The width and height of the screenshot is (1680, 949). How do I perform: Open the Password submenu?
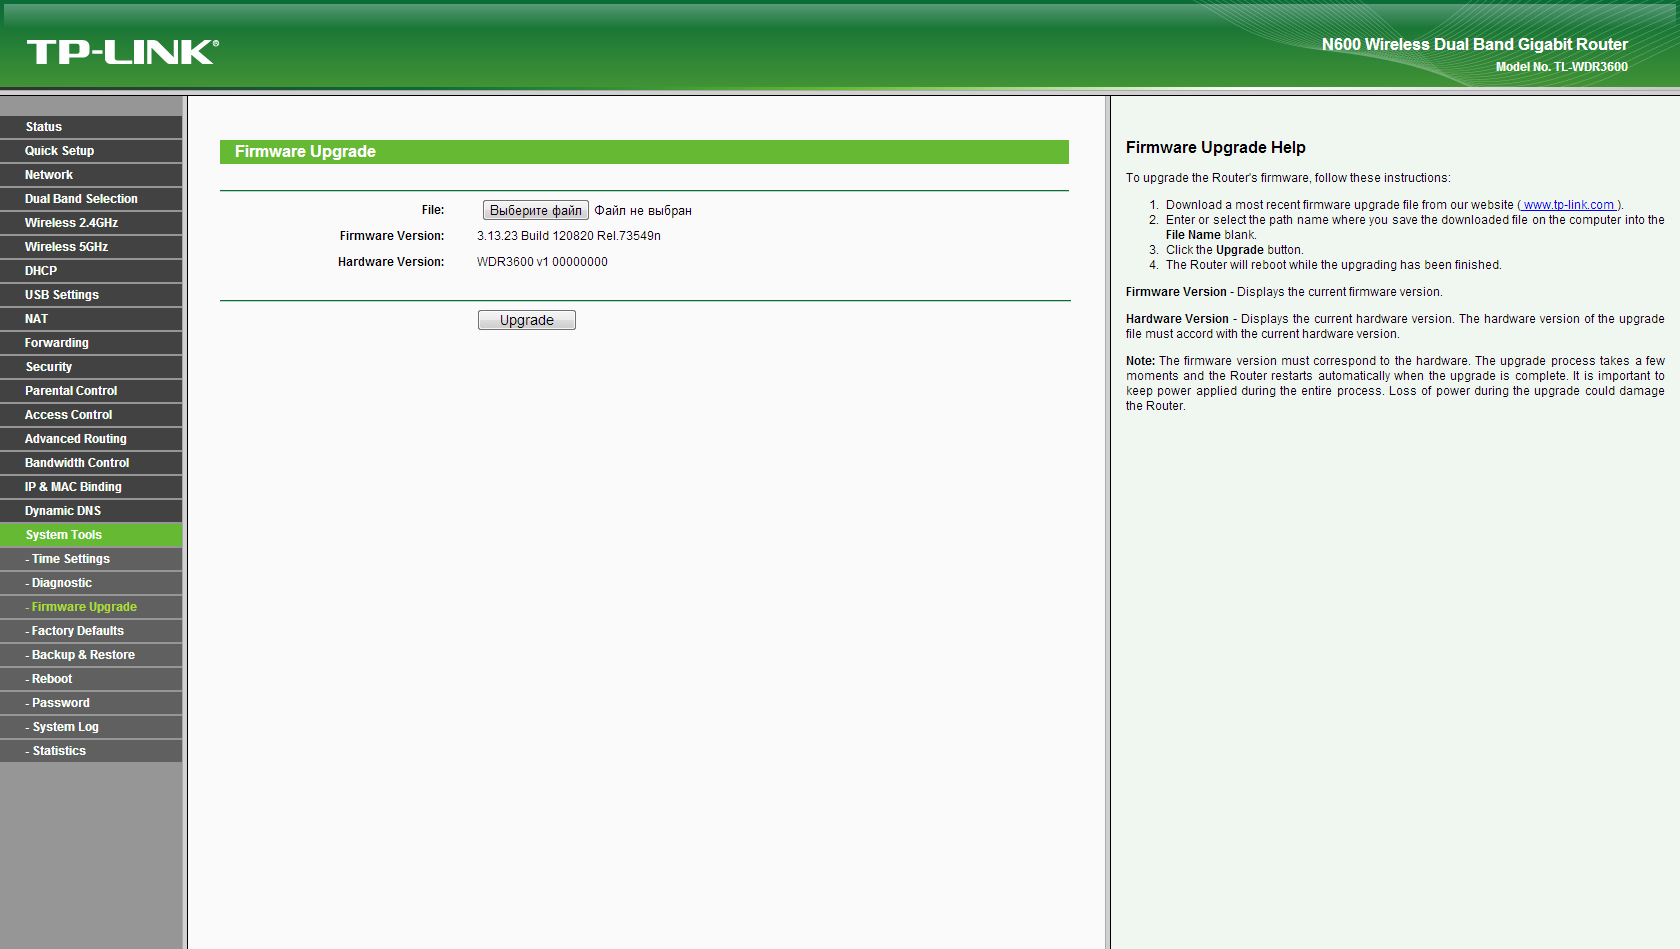91,703
